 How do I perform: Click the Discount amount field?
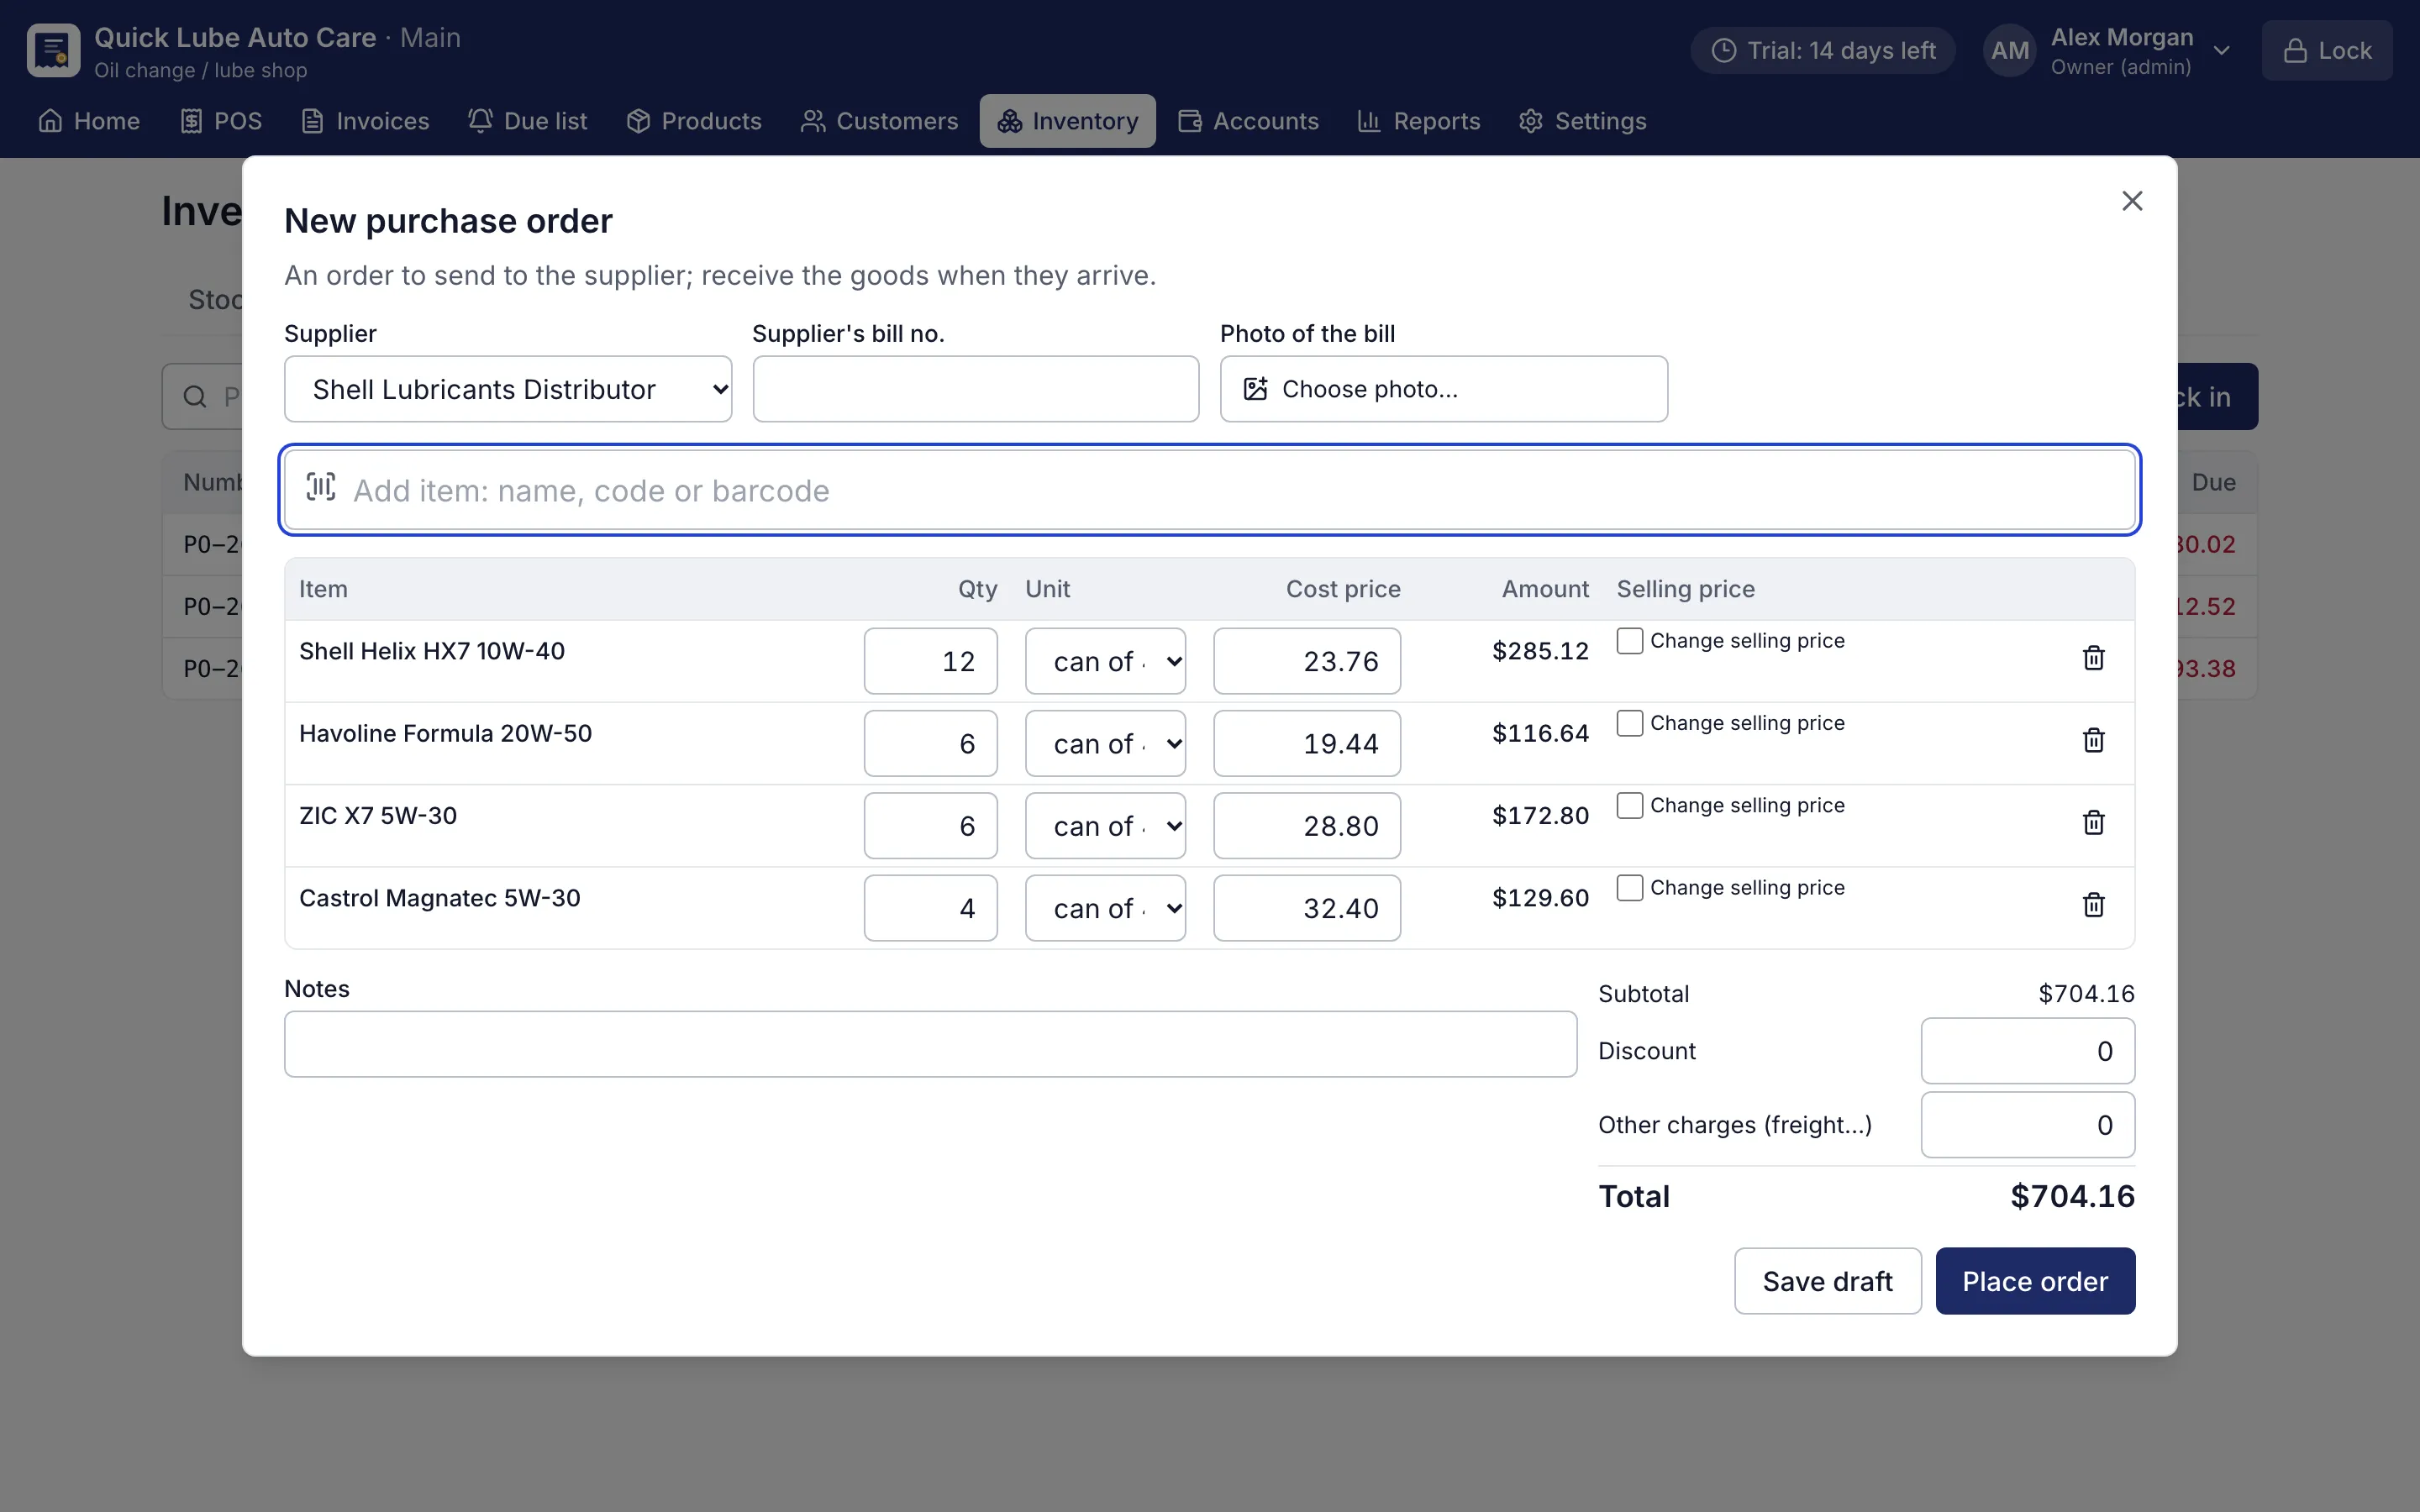(2027, 1051)
